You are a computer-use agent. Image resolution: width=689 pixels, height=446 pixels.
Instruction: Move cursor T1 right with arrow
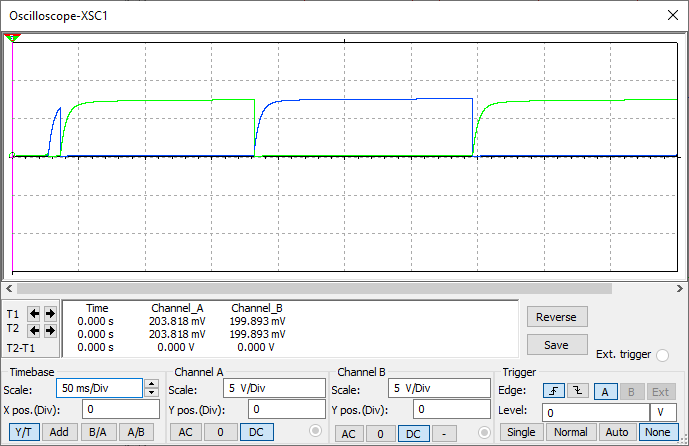50,314
